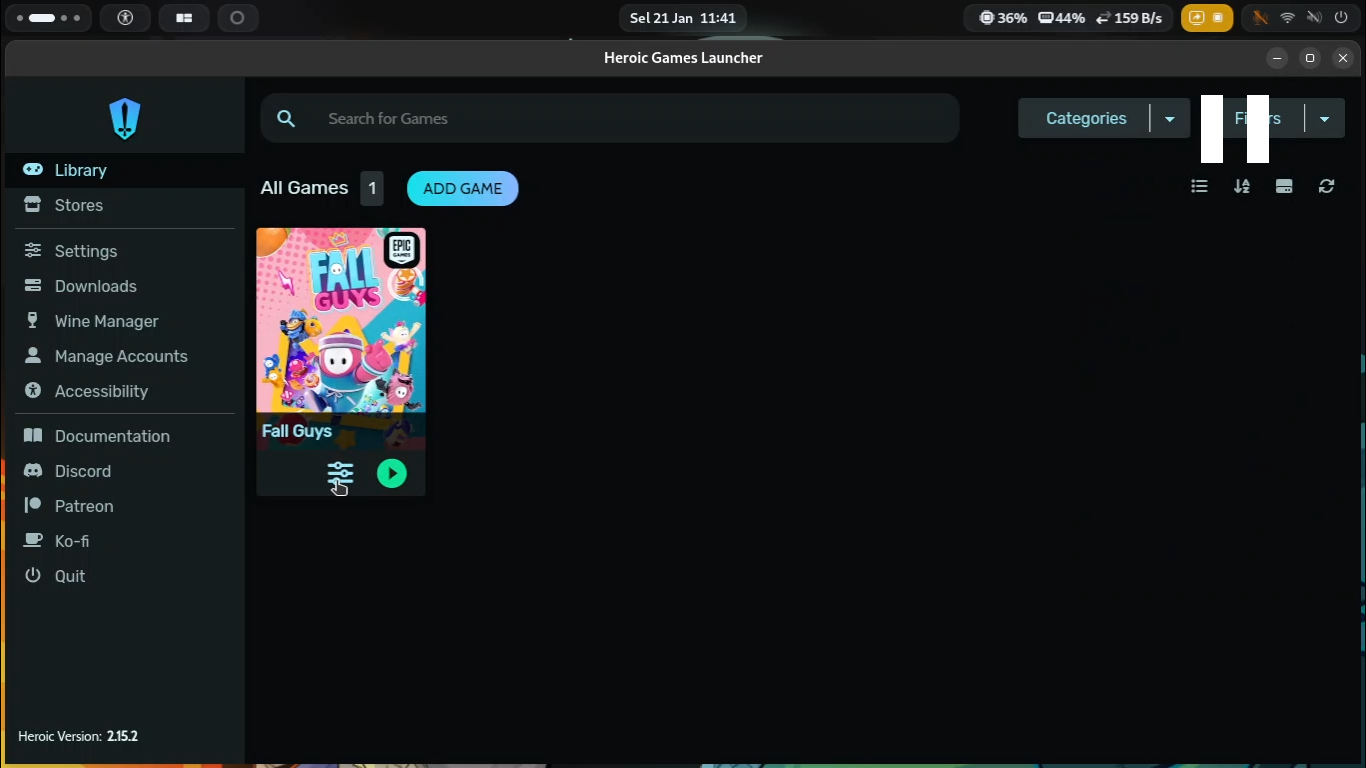Focus the Search for Games field
The height and width of the screenshot is (768, 1366).
(x=610, y=118)
